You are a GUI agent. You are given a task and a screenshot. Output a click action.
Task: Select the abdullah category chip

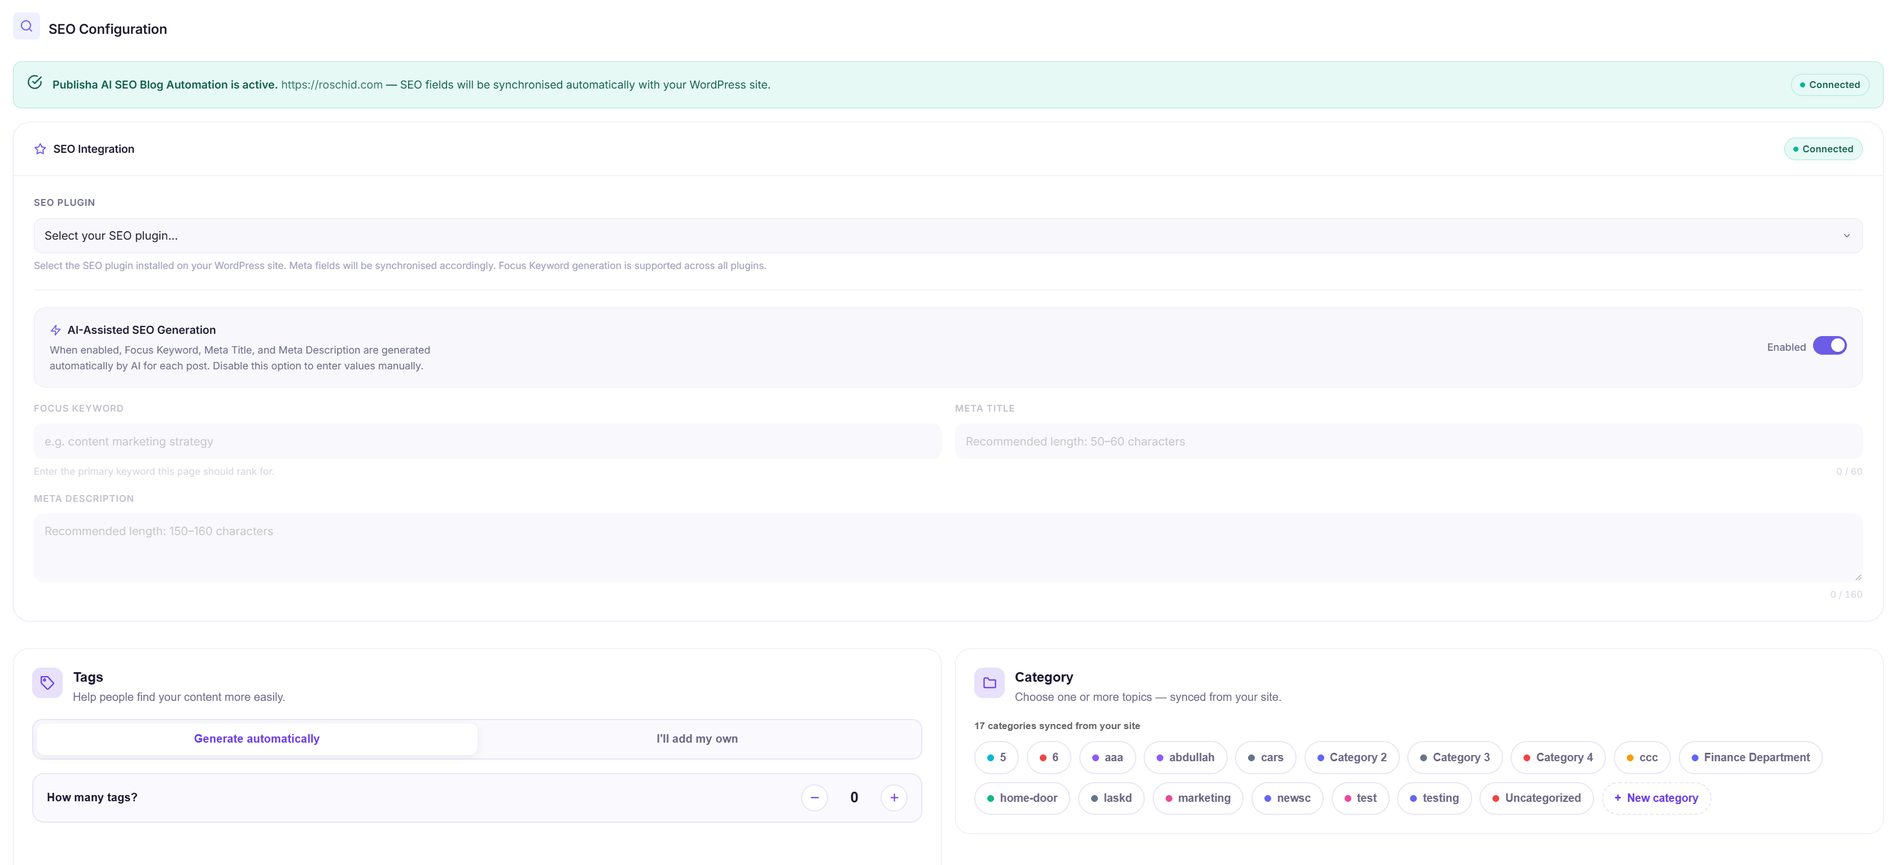1185,758
